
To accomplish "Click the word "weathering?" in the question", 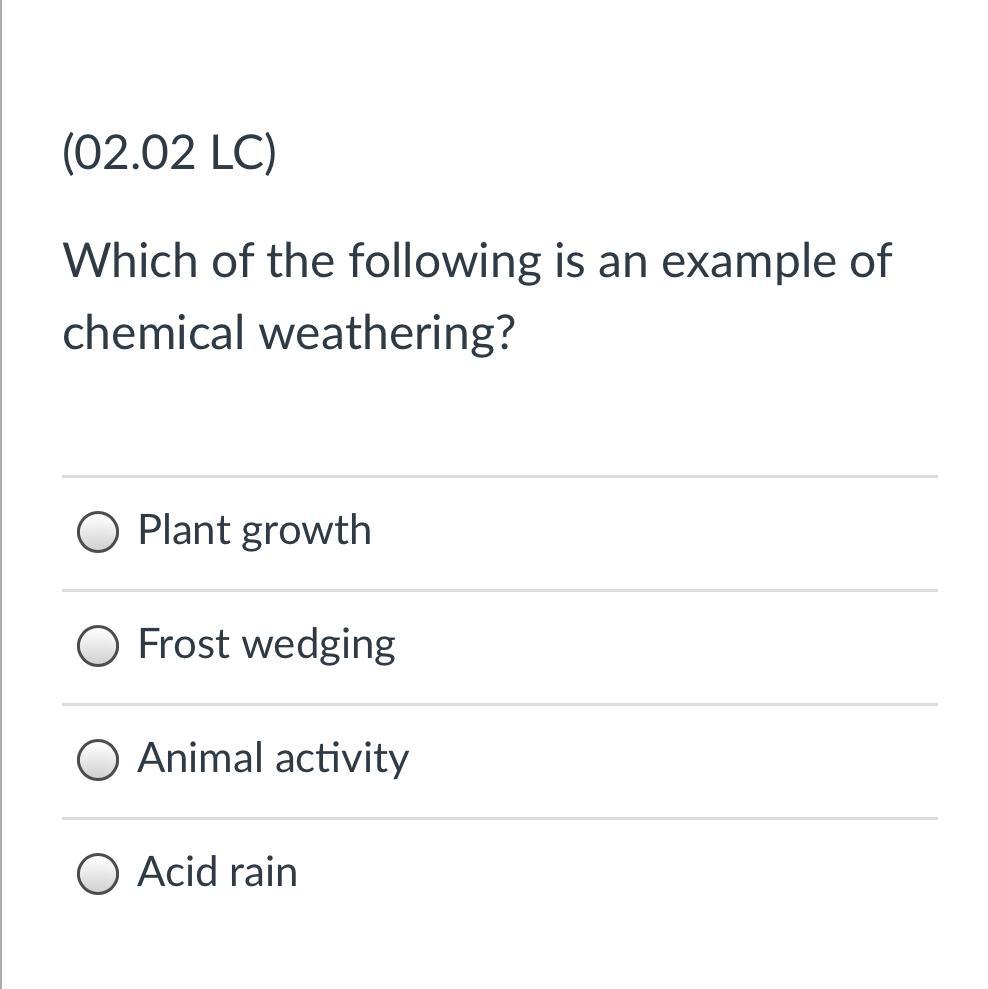I will coord(387,334).
